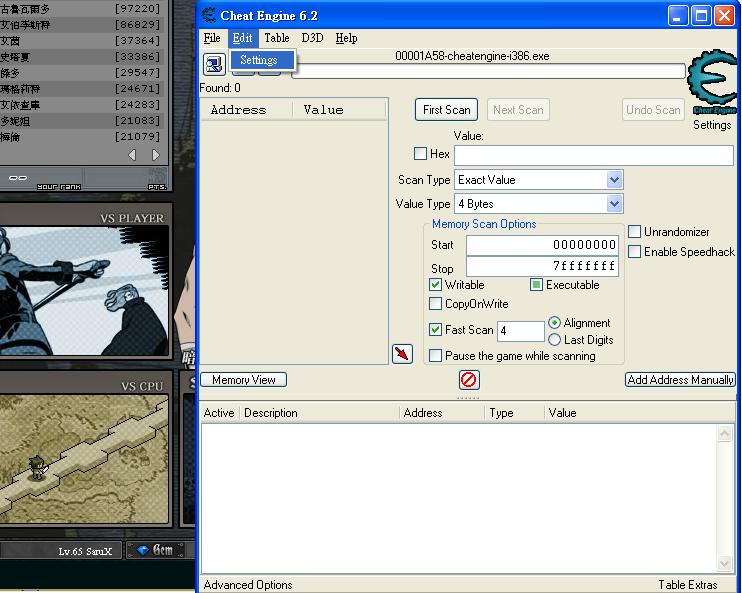Toggle the Unrandomizer checkbox
The height and width of the screenshot is (593, 742).
[x=635, y=232]
